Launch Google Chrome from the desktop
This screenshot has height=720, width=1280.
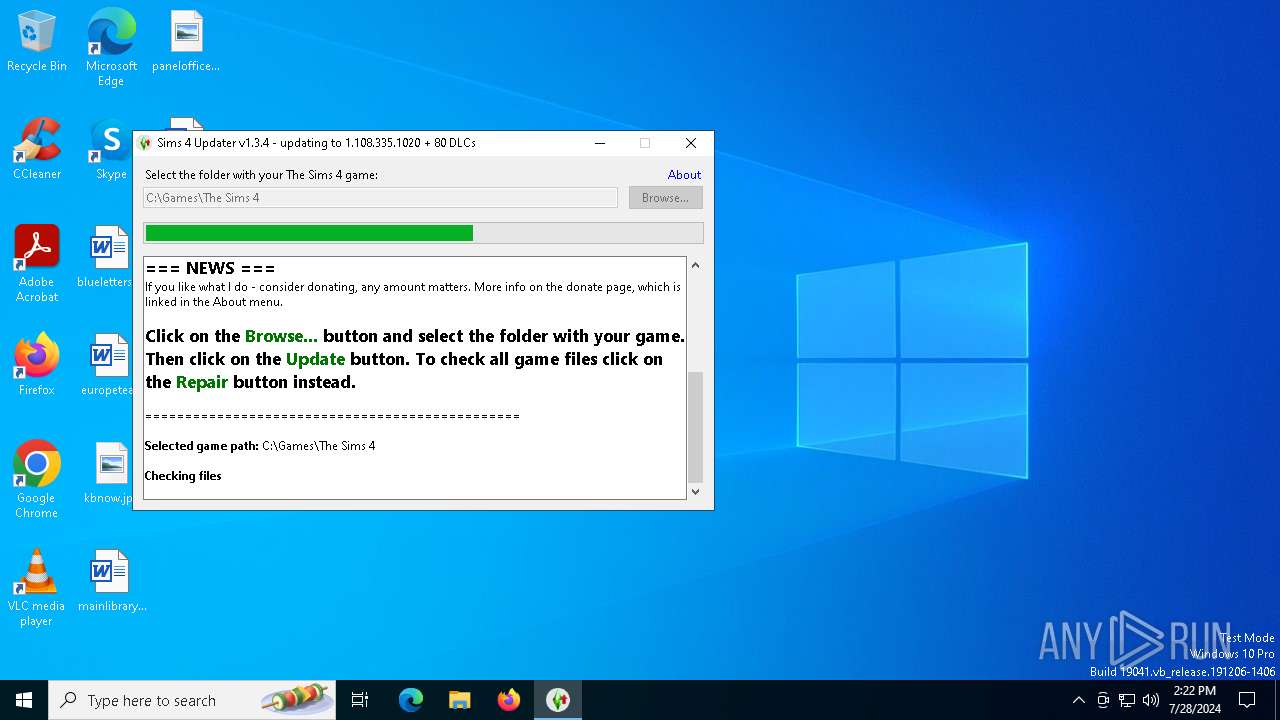point(37,480)
